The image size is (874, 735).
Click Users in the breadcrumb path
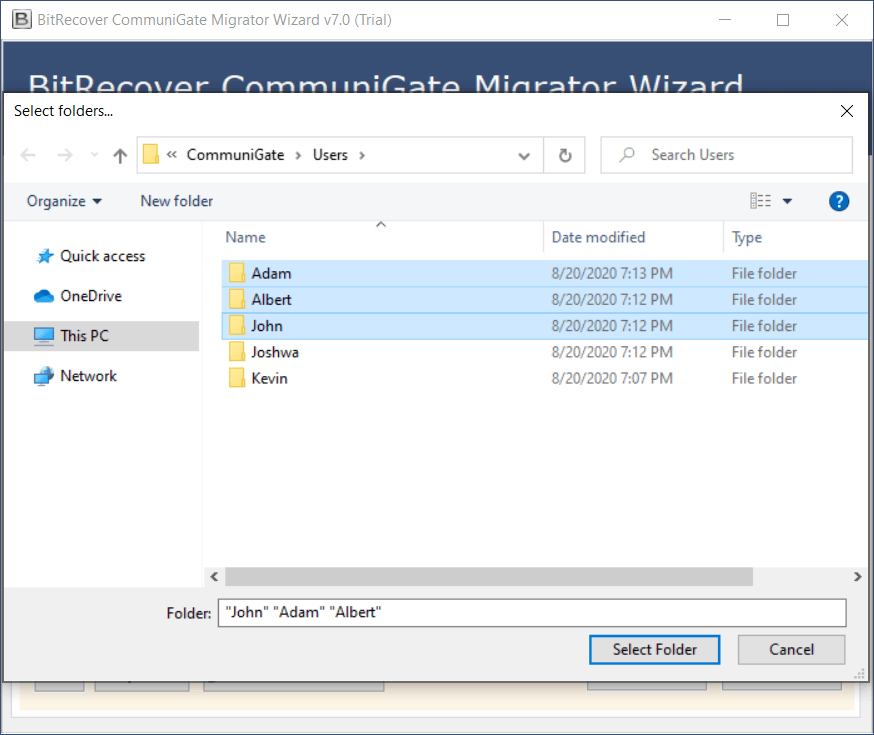[x=330, y=155]
